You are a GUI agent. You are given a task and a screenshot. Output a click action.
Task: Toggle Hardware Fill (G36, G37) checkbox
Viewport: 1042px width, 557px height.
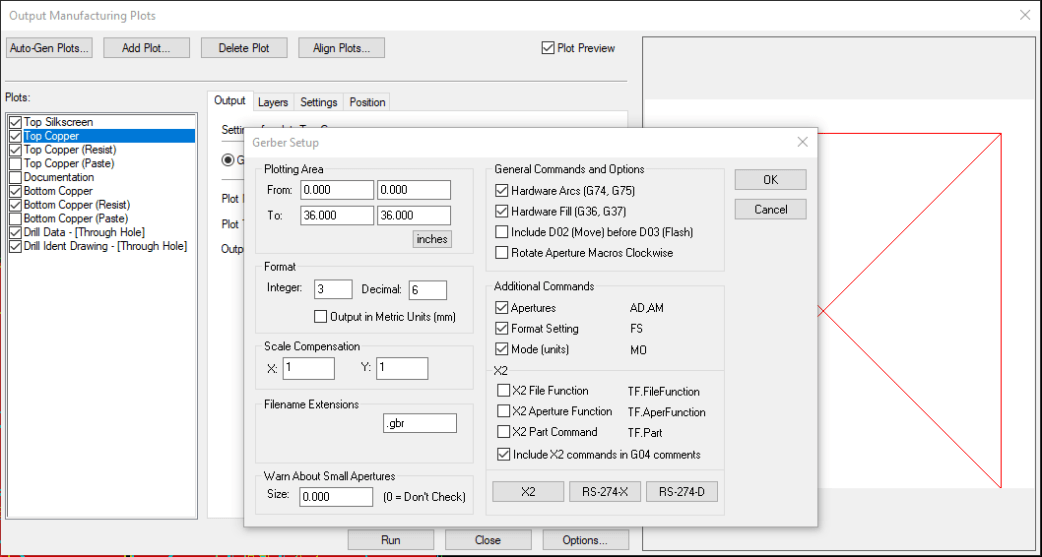pos(502,212)
